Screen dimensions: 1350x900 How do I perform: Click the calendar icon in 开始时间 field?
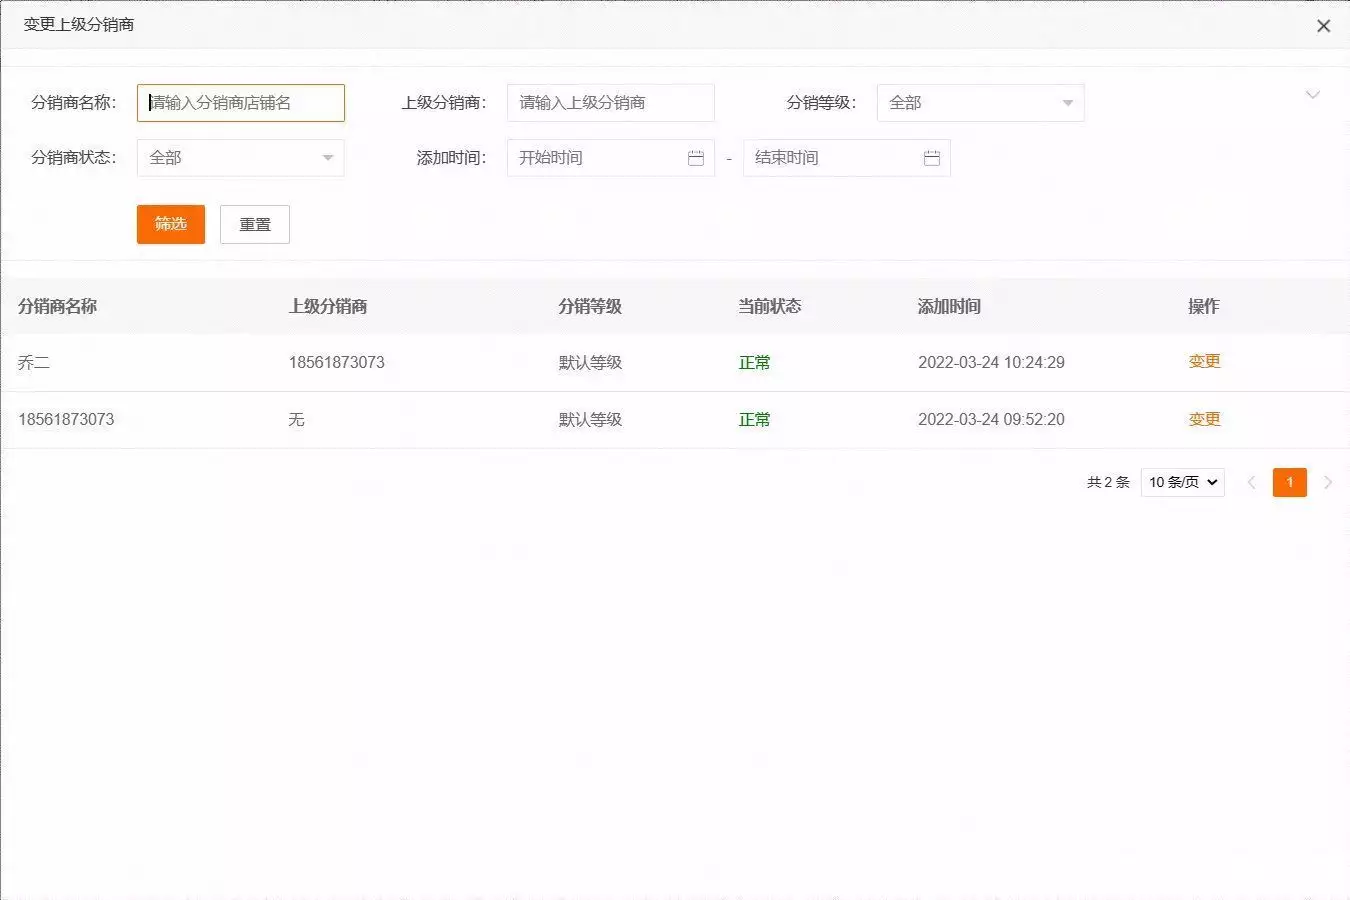(696, 158)
